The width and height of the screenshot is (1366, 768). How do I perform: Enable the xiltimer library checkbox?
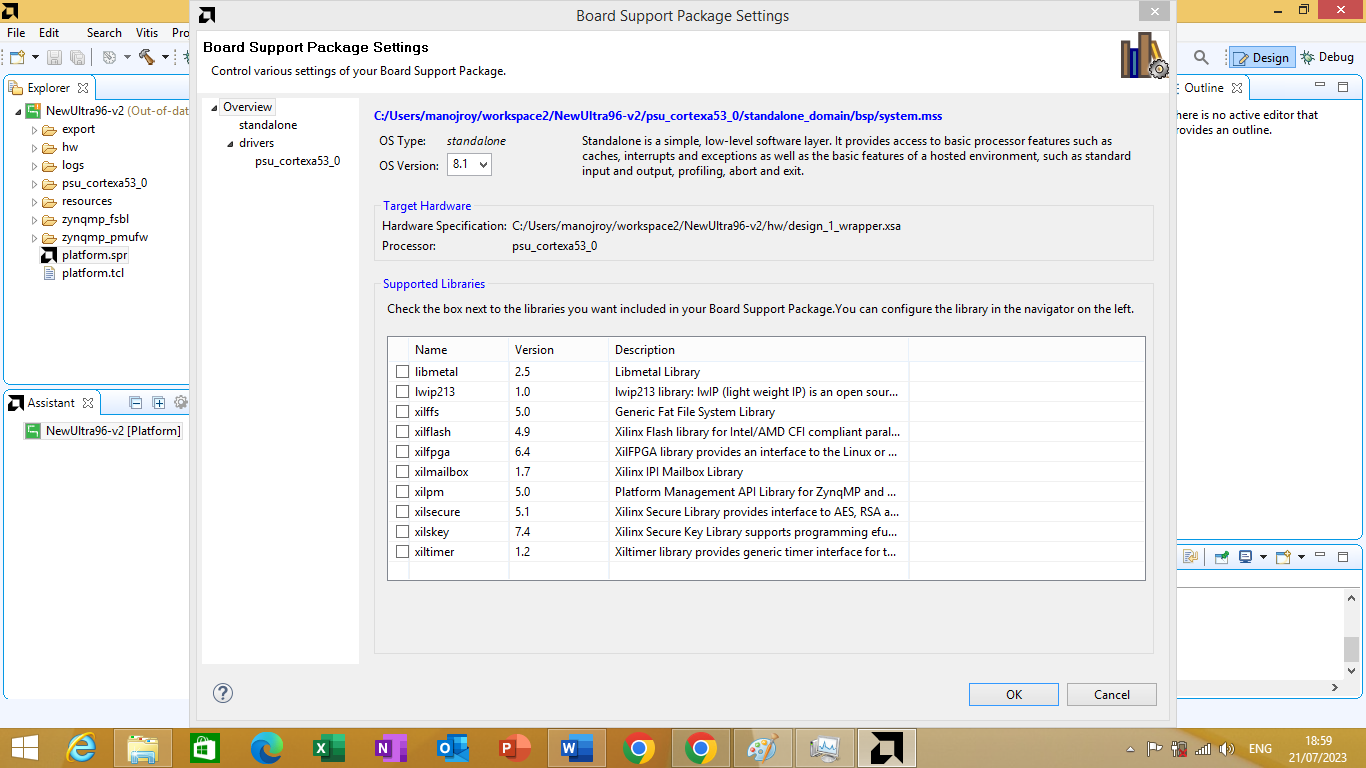[403, 552]
